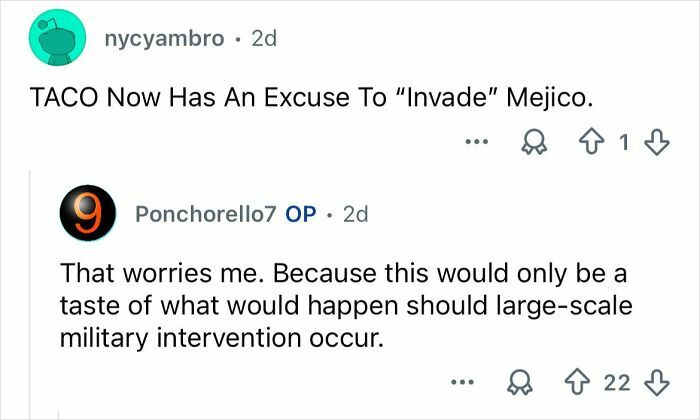The width and height of the screenshot is (700, 420).
Task: Click the 2d timestamp on Ponchorello7's reply
Action: coord(354,216)
